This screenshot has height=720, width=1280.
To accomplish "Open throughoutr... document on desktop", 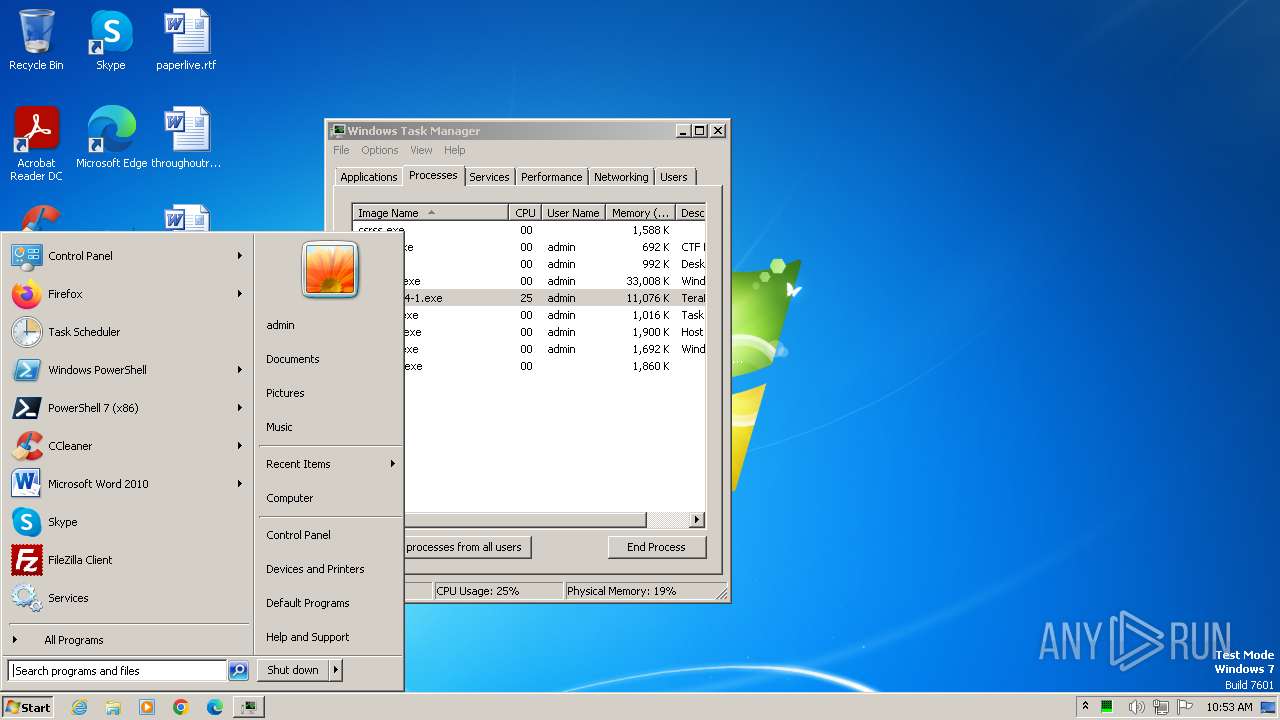I will (x=186, y=138).
